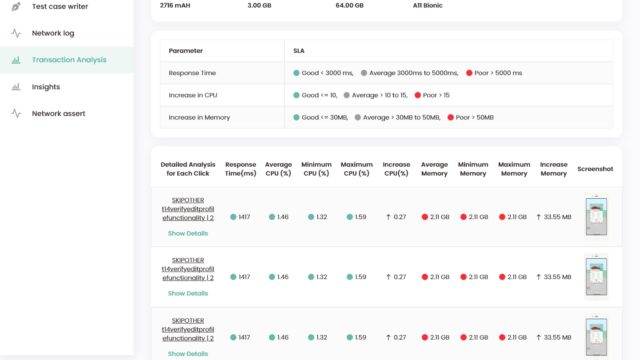
Task: Click the A11 Bionic processor value
Action: (x=427, y=6)
